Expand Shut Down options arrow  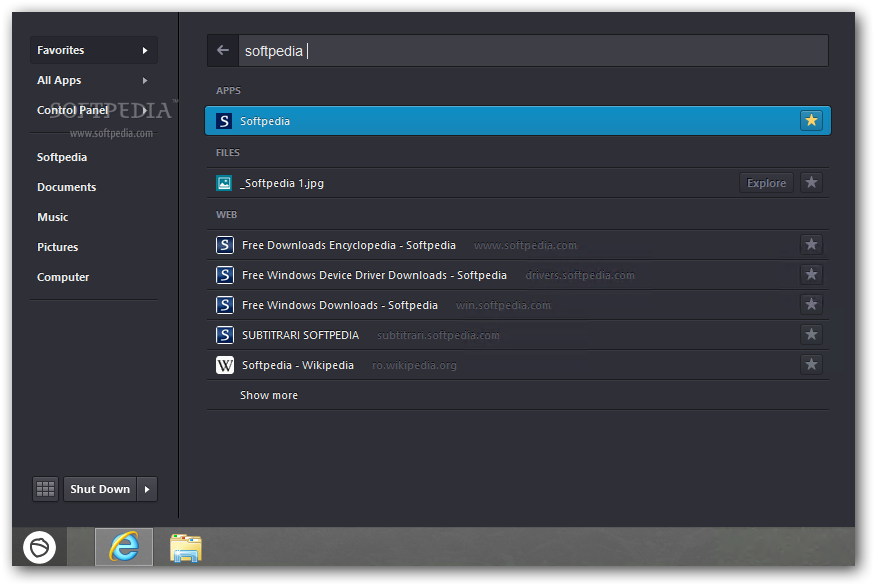(147, 489)
